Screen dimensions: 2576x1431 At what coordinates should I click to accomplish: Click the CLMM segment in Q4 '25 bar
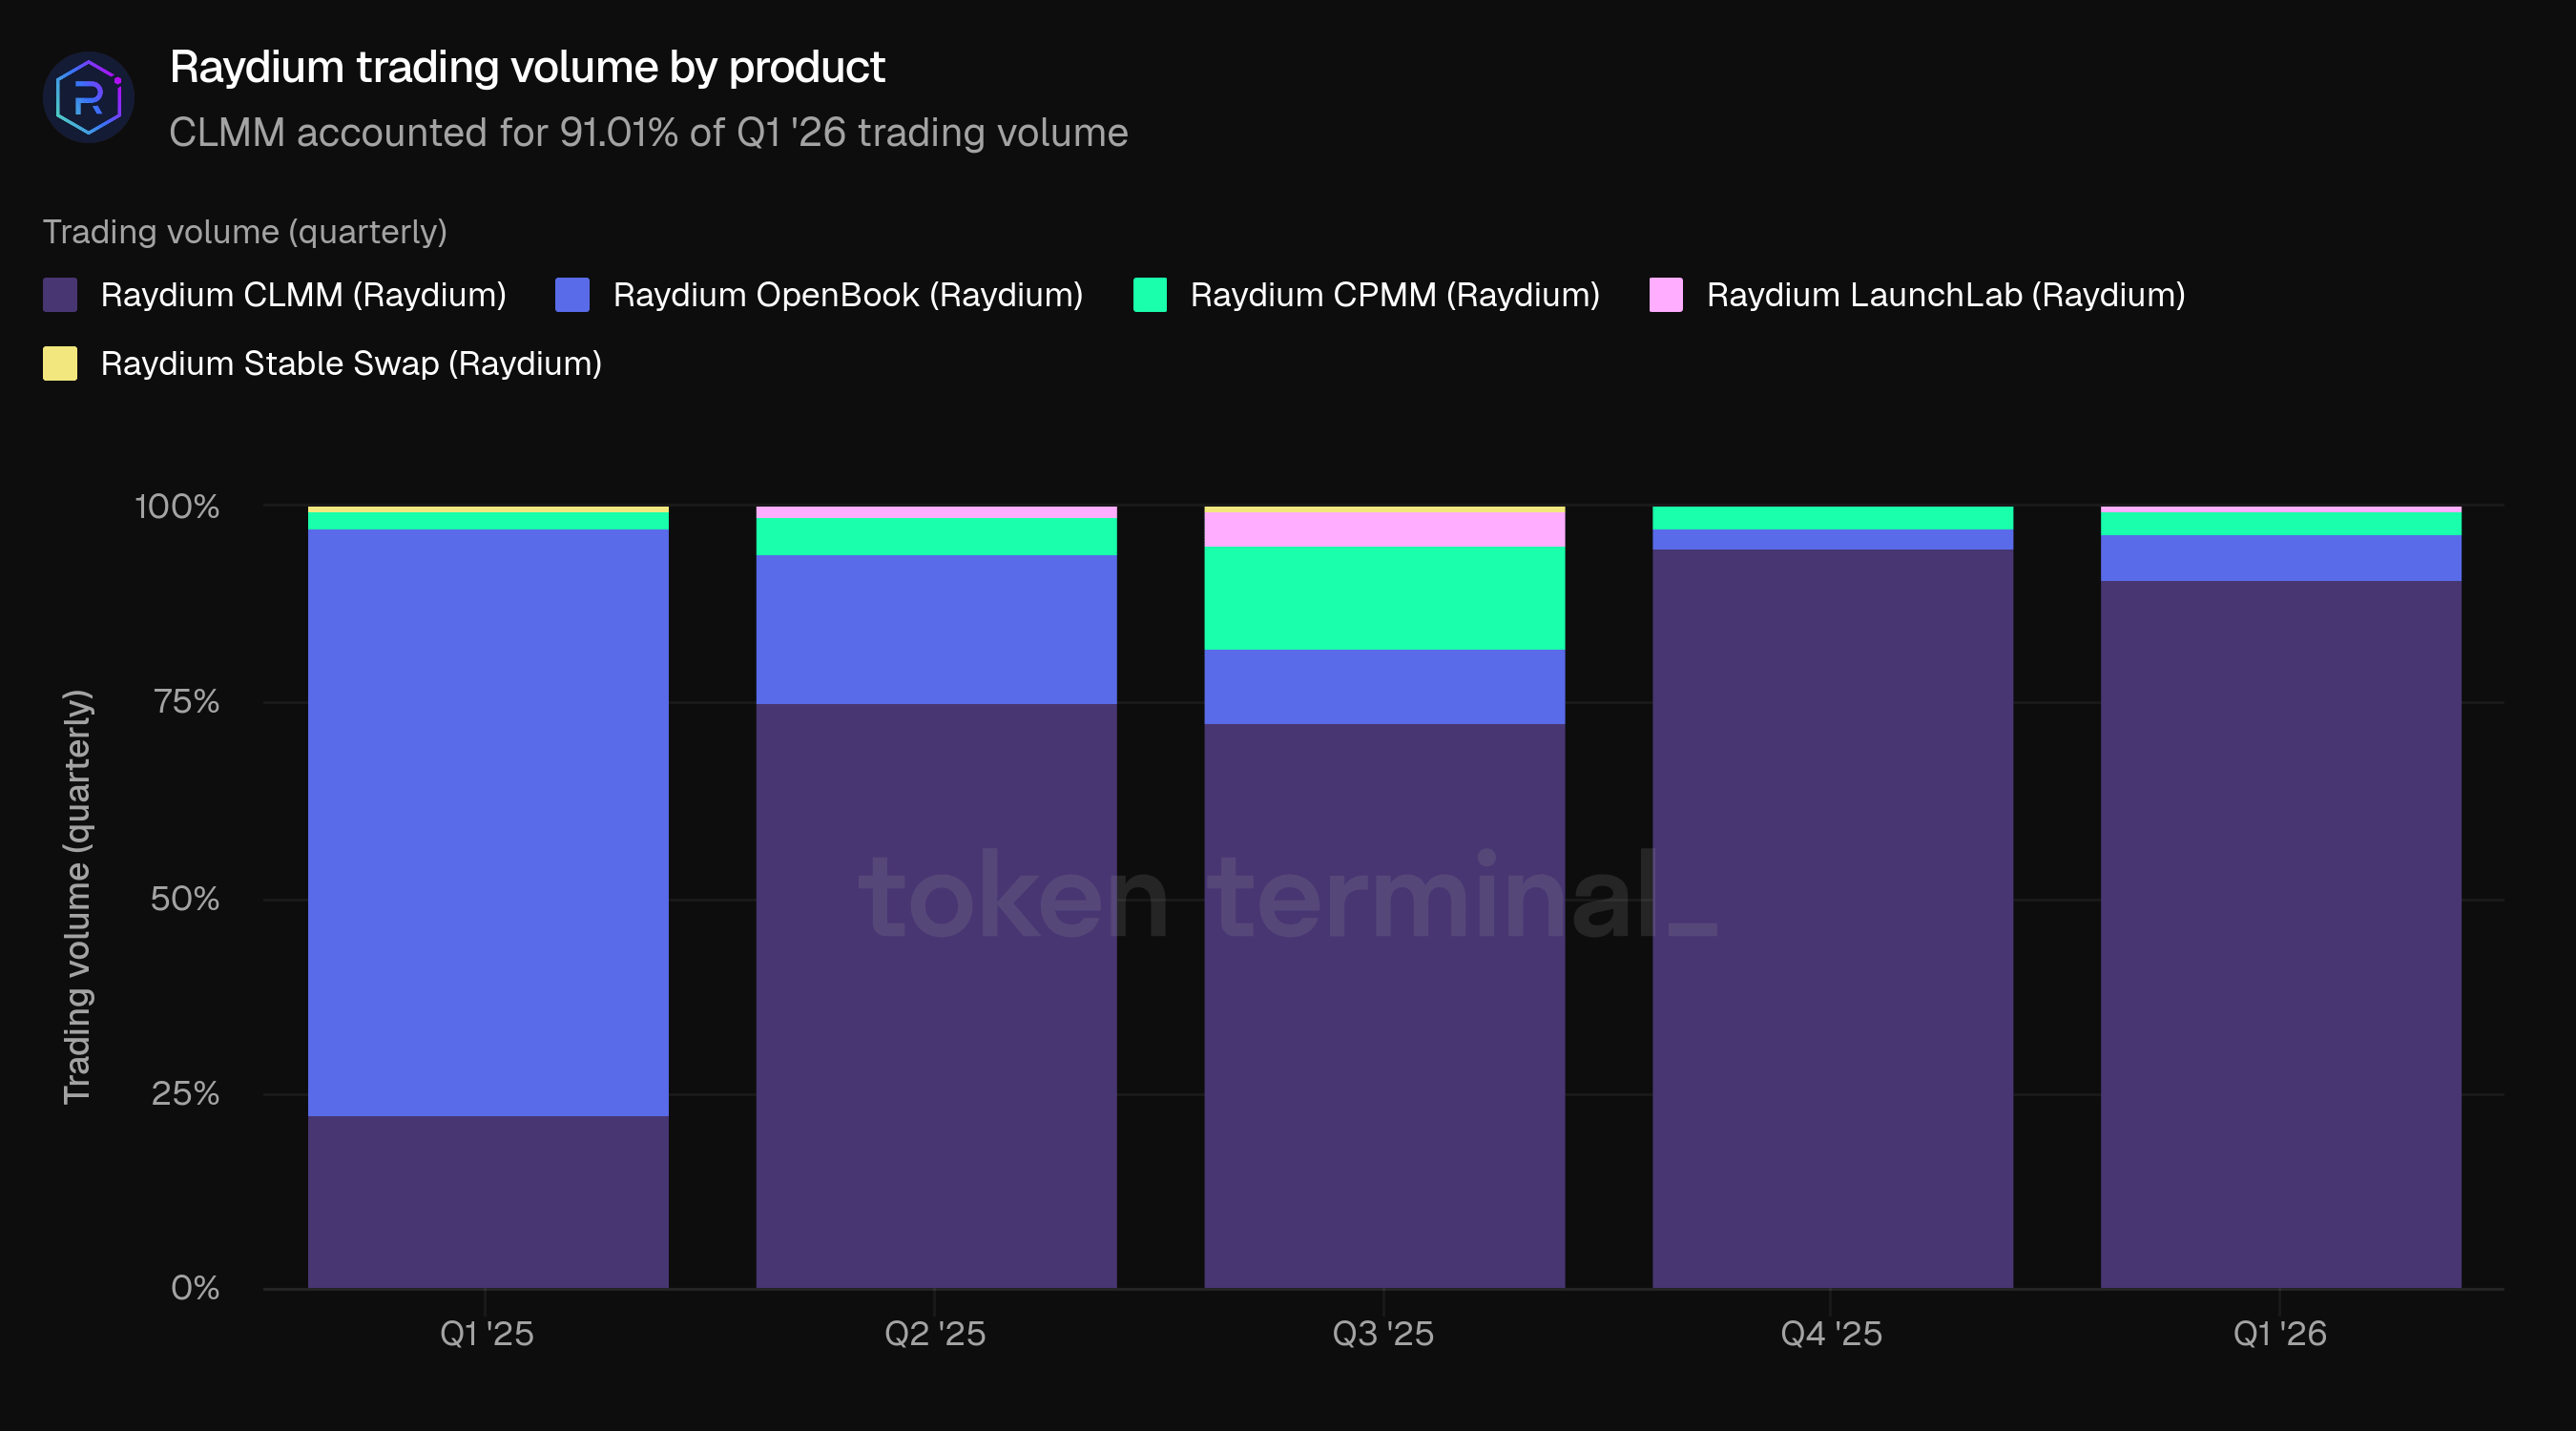click(x=1832, y=918)
